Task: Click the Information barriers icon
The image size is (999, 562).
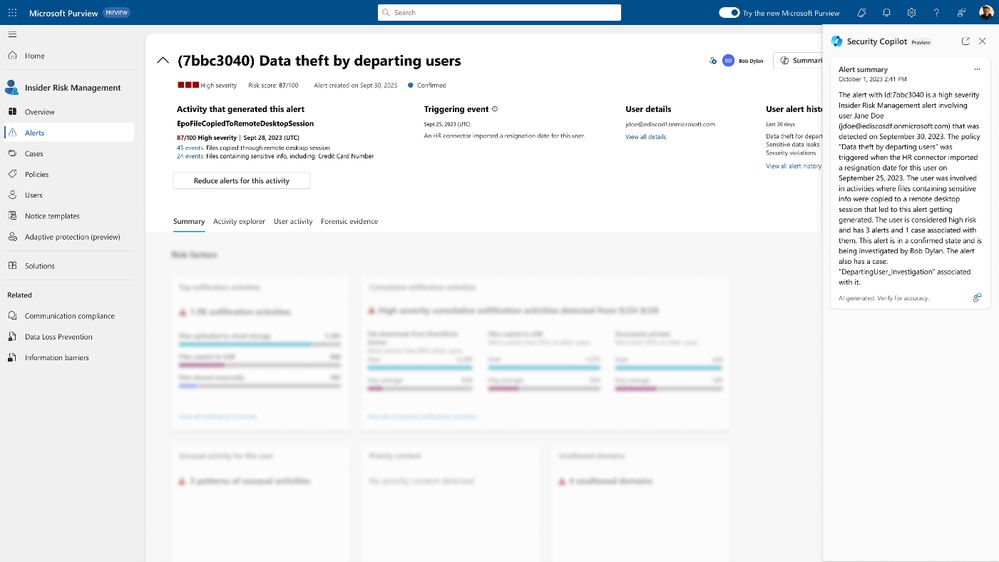Action: pyautogui.click(x=12, y=357)
